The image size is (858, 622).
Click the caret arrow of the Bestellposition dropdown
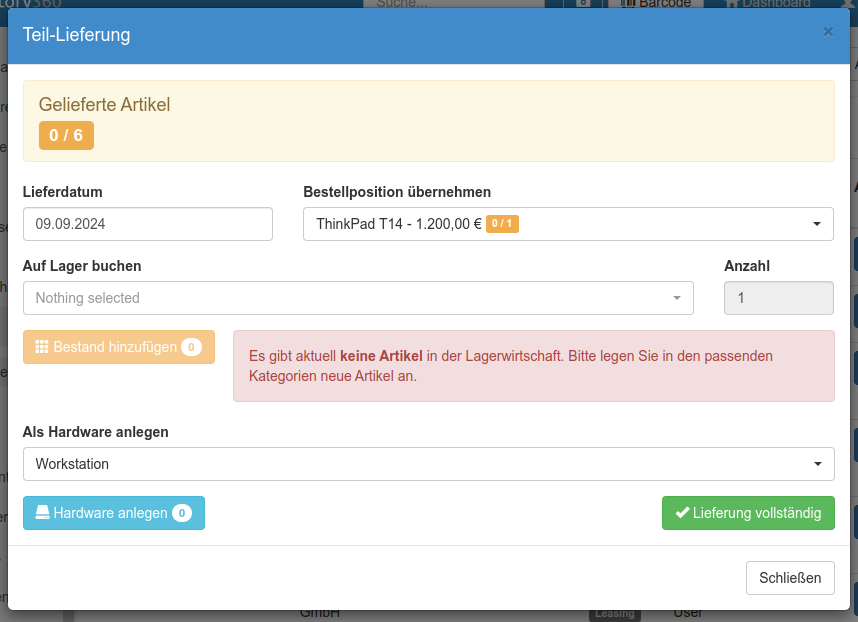(816, 224)
